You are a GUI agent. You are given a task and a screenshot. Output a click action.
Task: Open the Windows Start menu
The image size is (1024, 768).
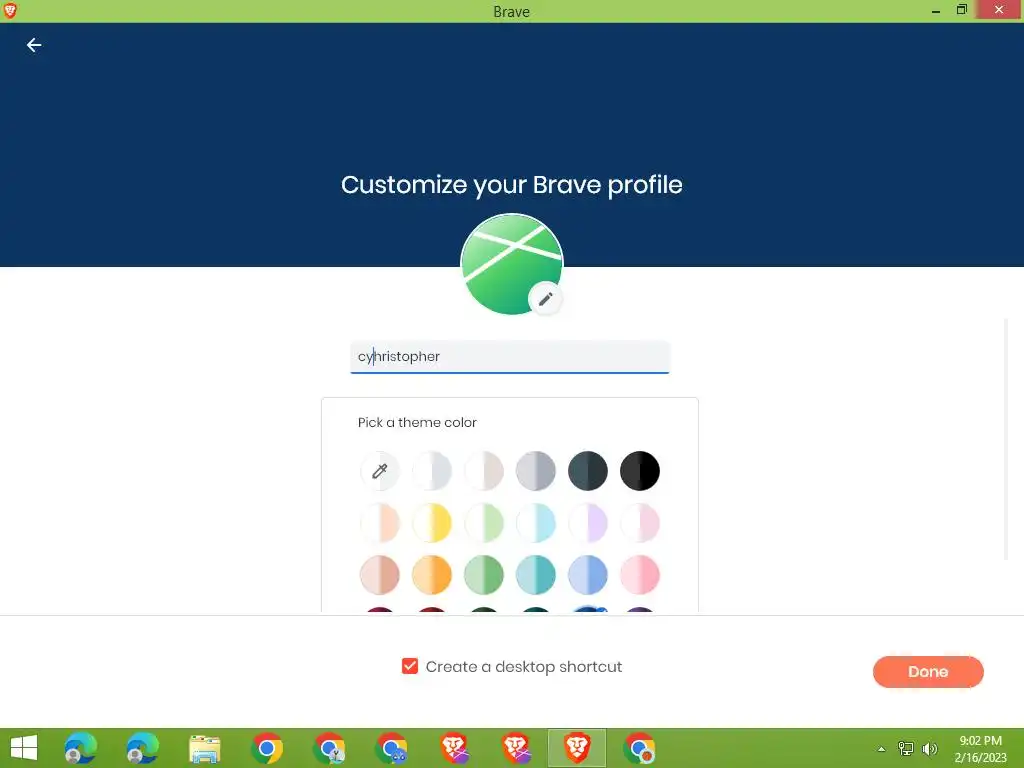pos(24,748)
